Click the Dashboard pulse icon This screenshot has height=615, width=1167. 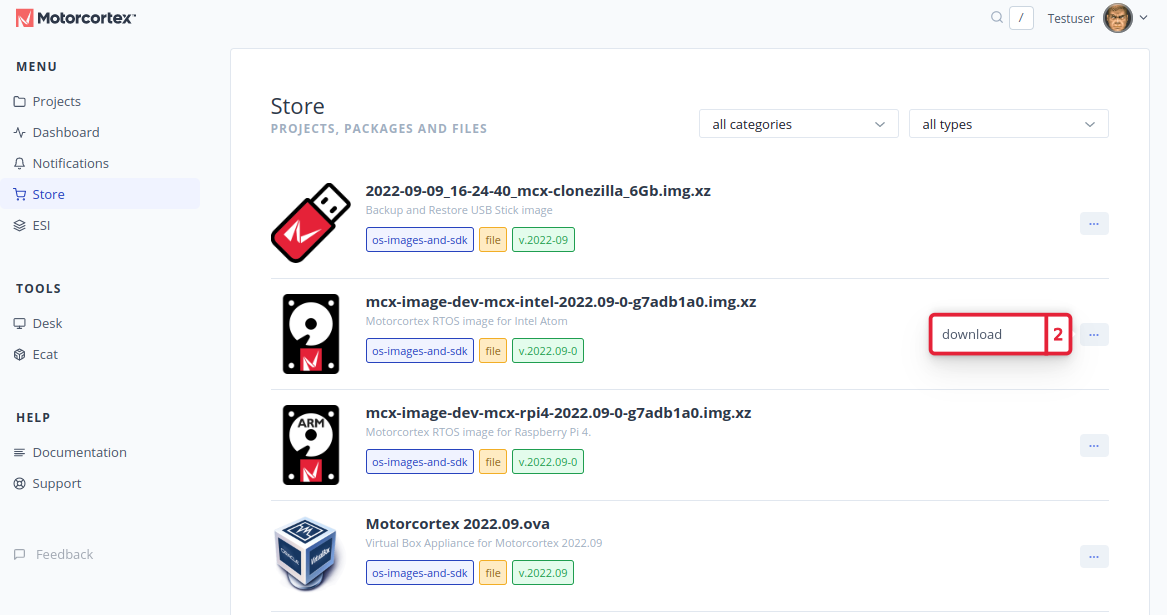click(19, 133)
